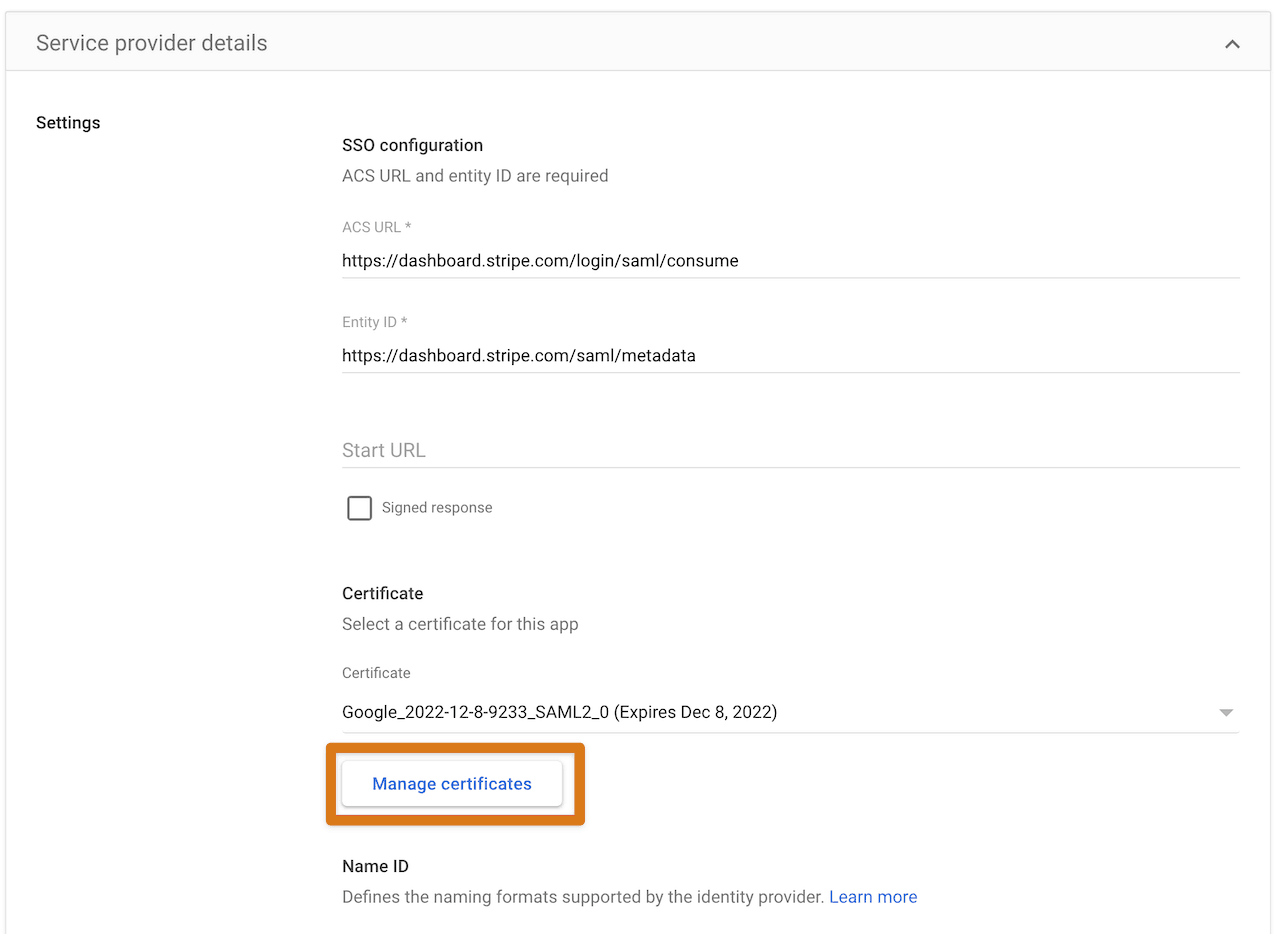Click 'ACS URL and entity ID are required' text
The height and width of the screenshot is (934, 1280).
[475, 176]
